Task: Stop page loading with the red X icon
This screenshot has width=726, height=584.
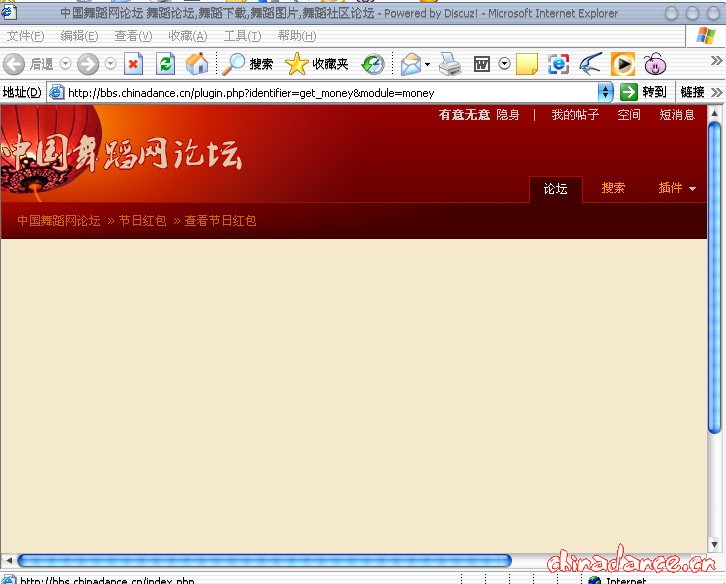Action: 133,64
